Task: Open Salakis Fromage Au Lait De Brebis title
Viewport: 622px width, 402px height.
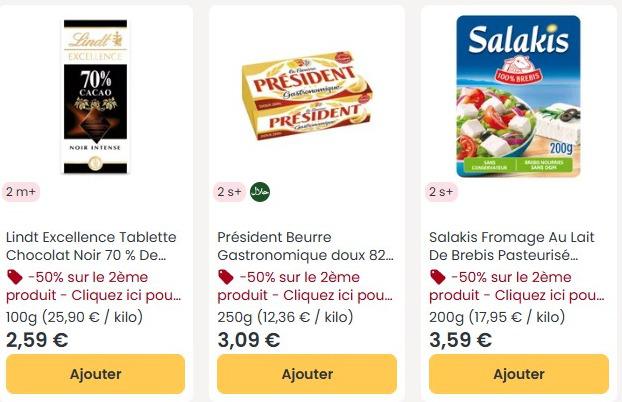Action: (511, 246)
